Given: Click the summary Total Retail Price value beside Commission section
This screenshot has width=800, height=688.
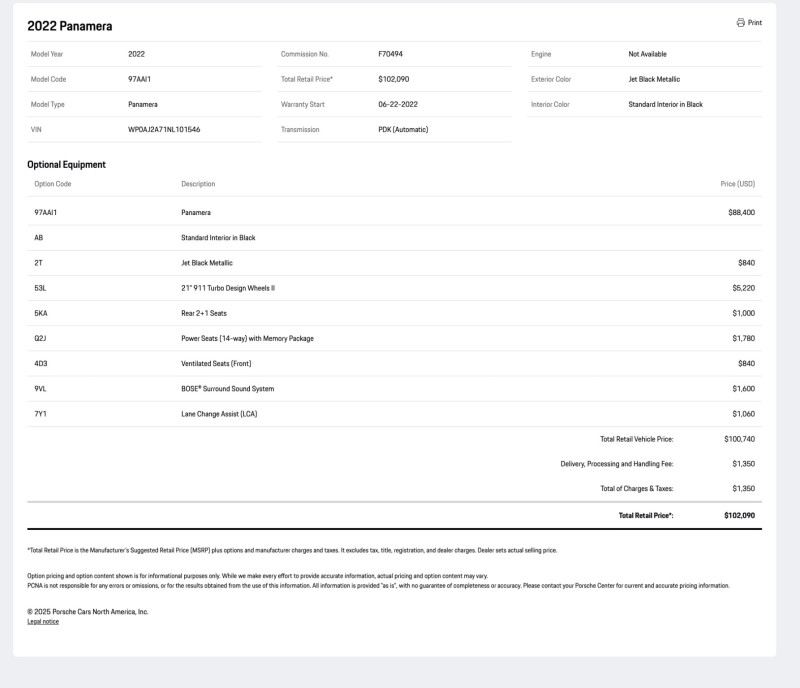Looking at the screenshot, I should (x=393, y=79).
